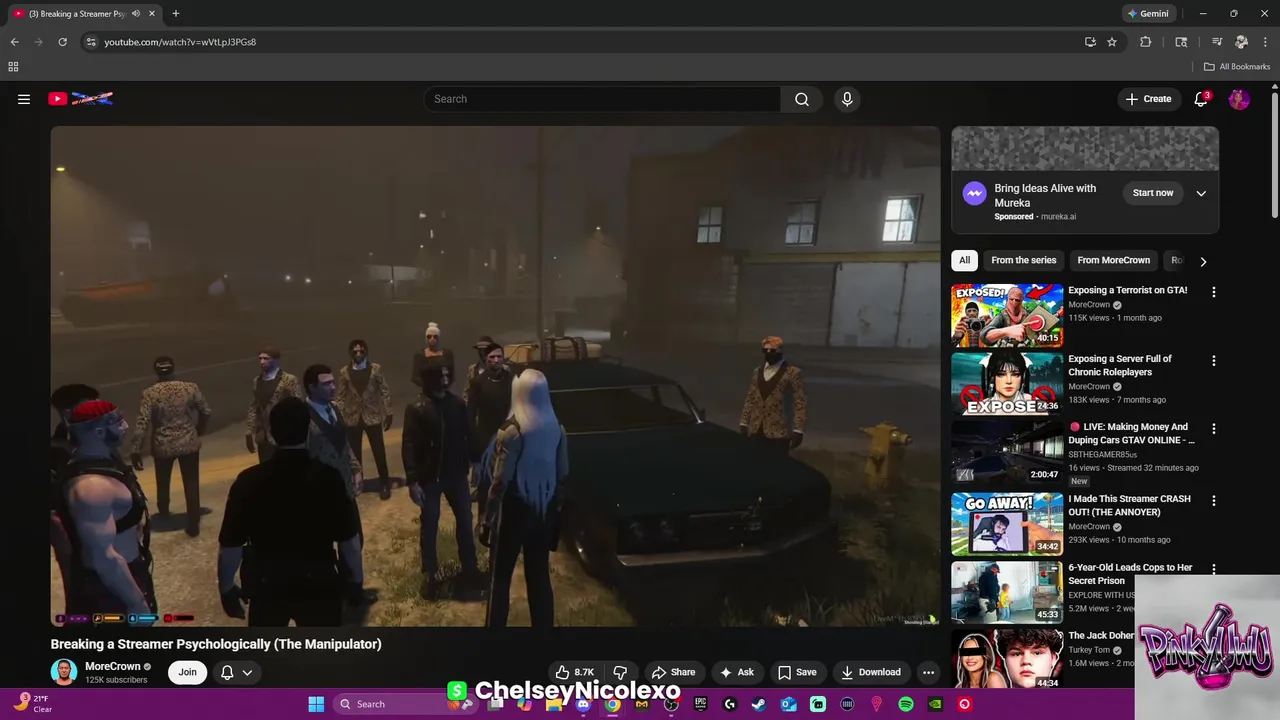Open the 6-Year-Old Leads Cops video thumbnail

coord(1007,592)
